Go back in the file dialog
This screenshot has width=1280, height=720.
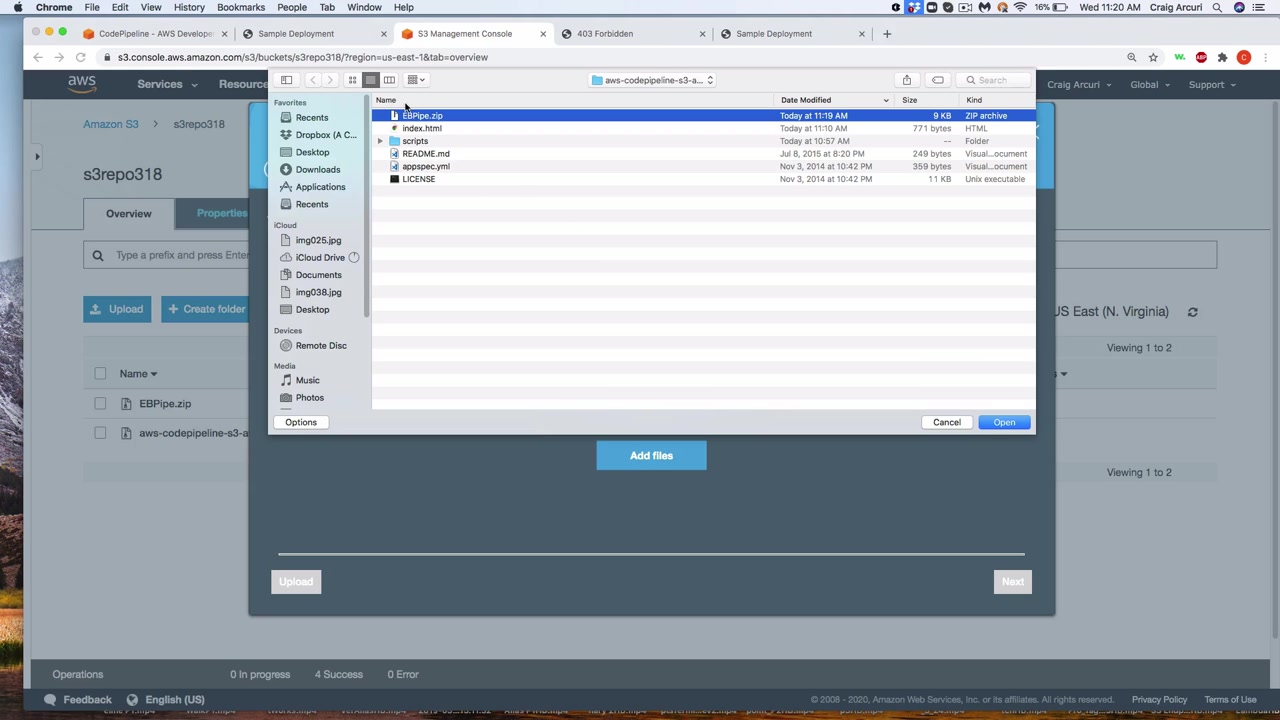(313, 80)
